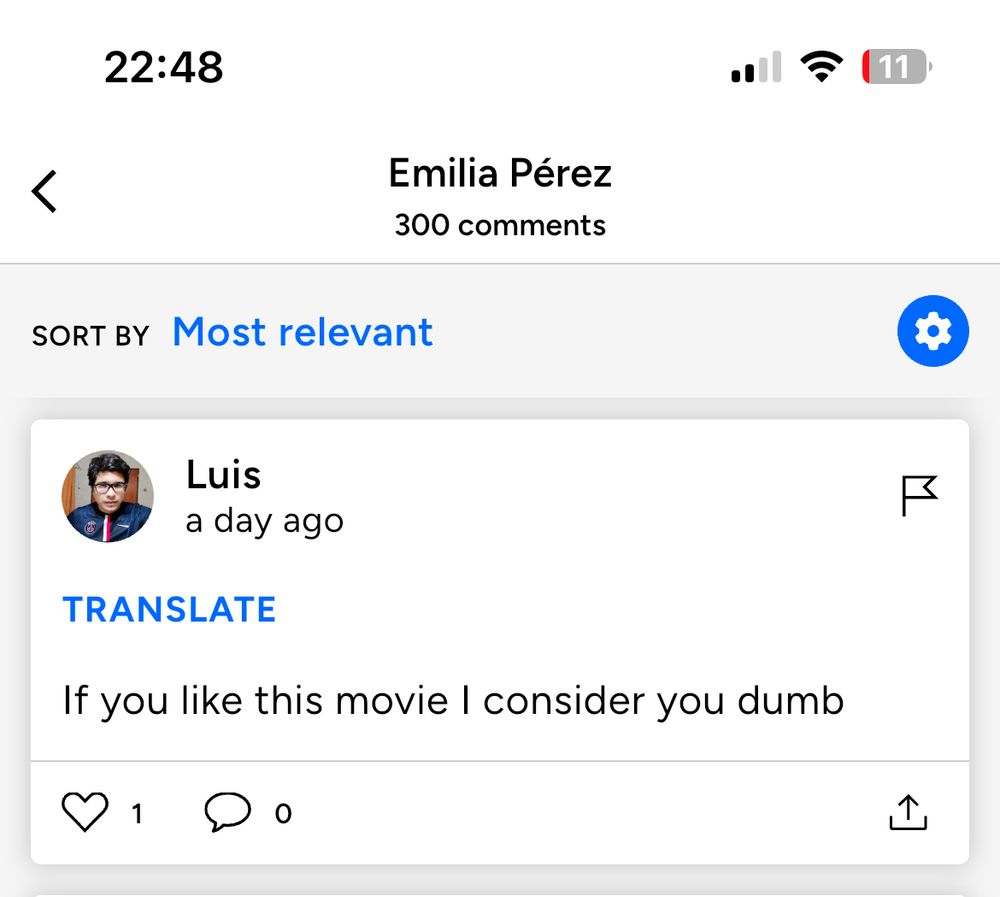
Task: Tap the Emilia Pérez page title
Action: tap(500, 173)
